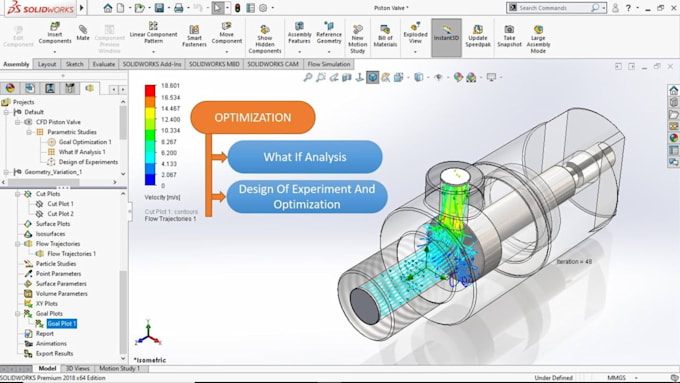Open Reference Geometry tool
Viewport: 680px width, 383px height.
329,33
